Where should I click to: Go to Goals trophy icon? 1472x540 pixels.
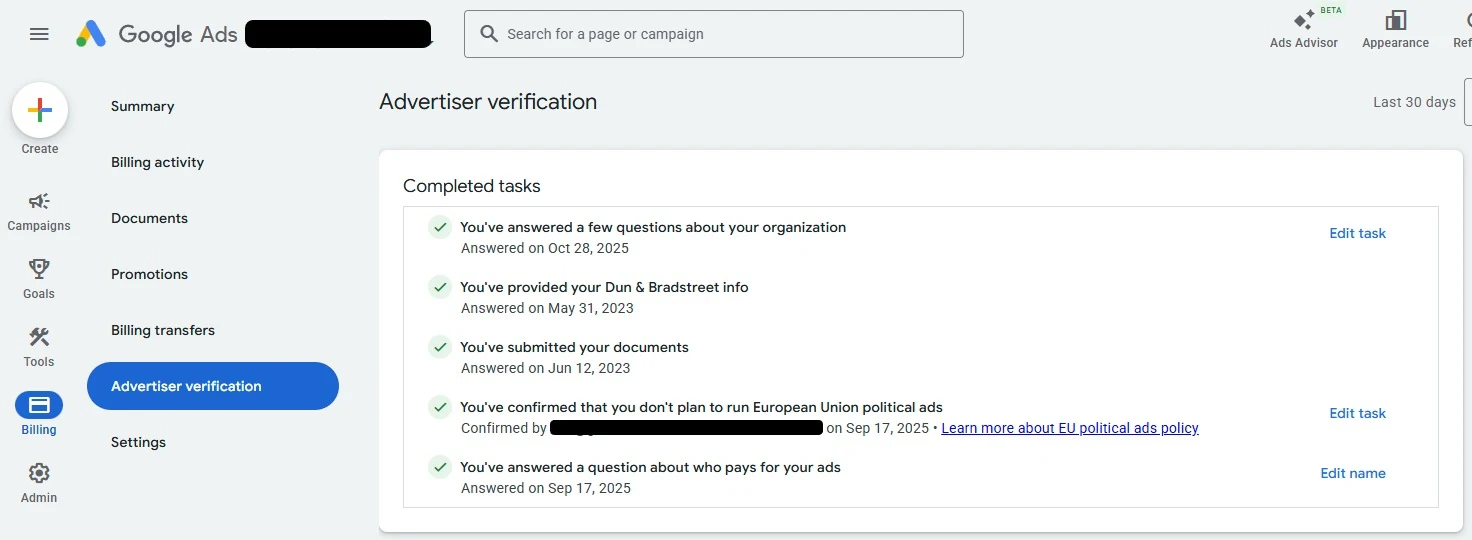[39, 269]
